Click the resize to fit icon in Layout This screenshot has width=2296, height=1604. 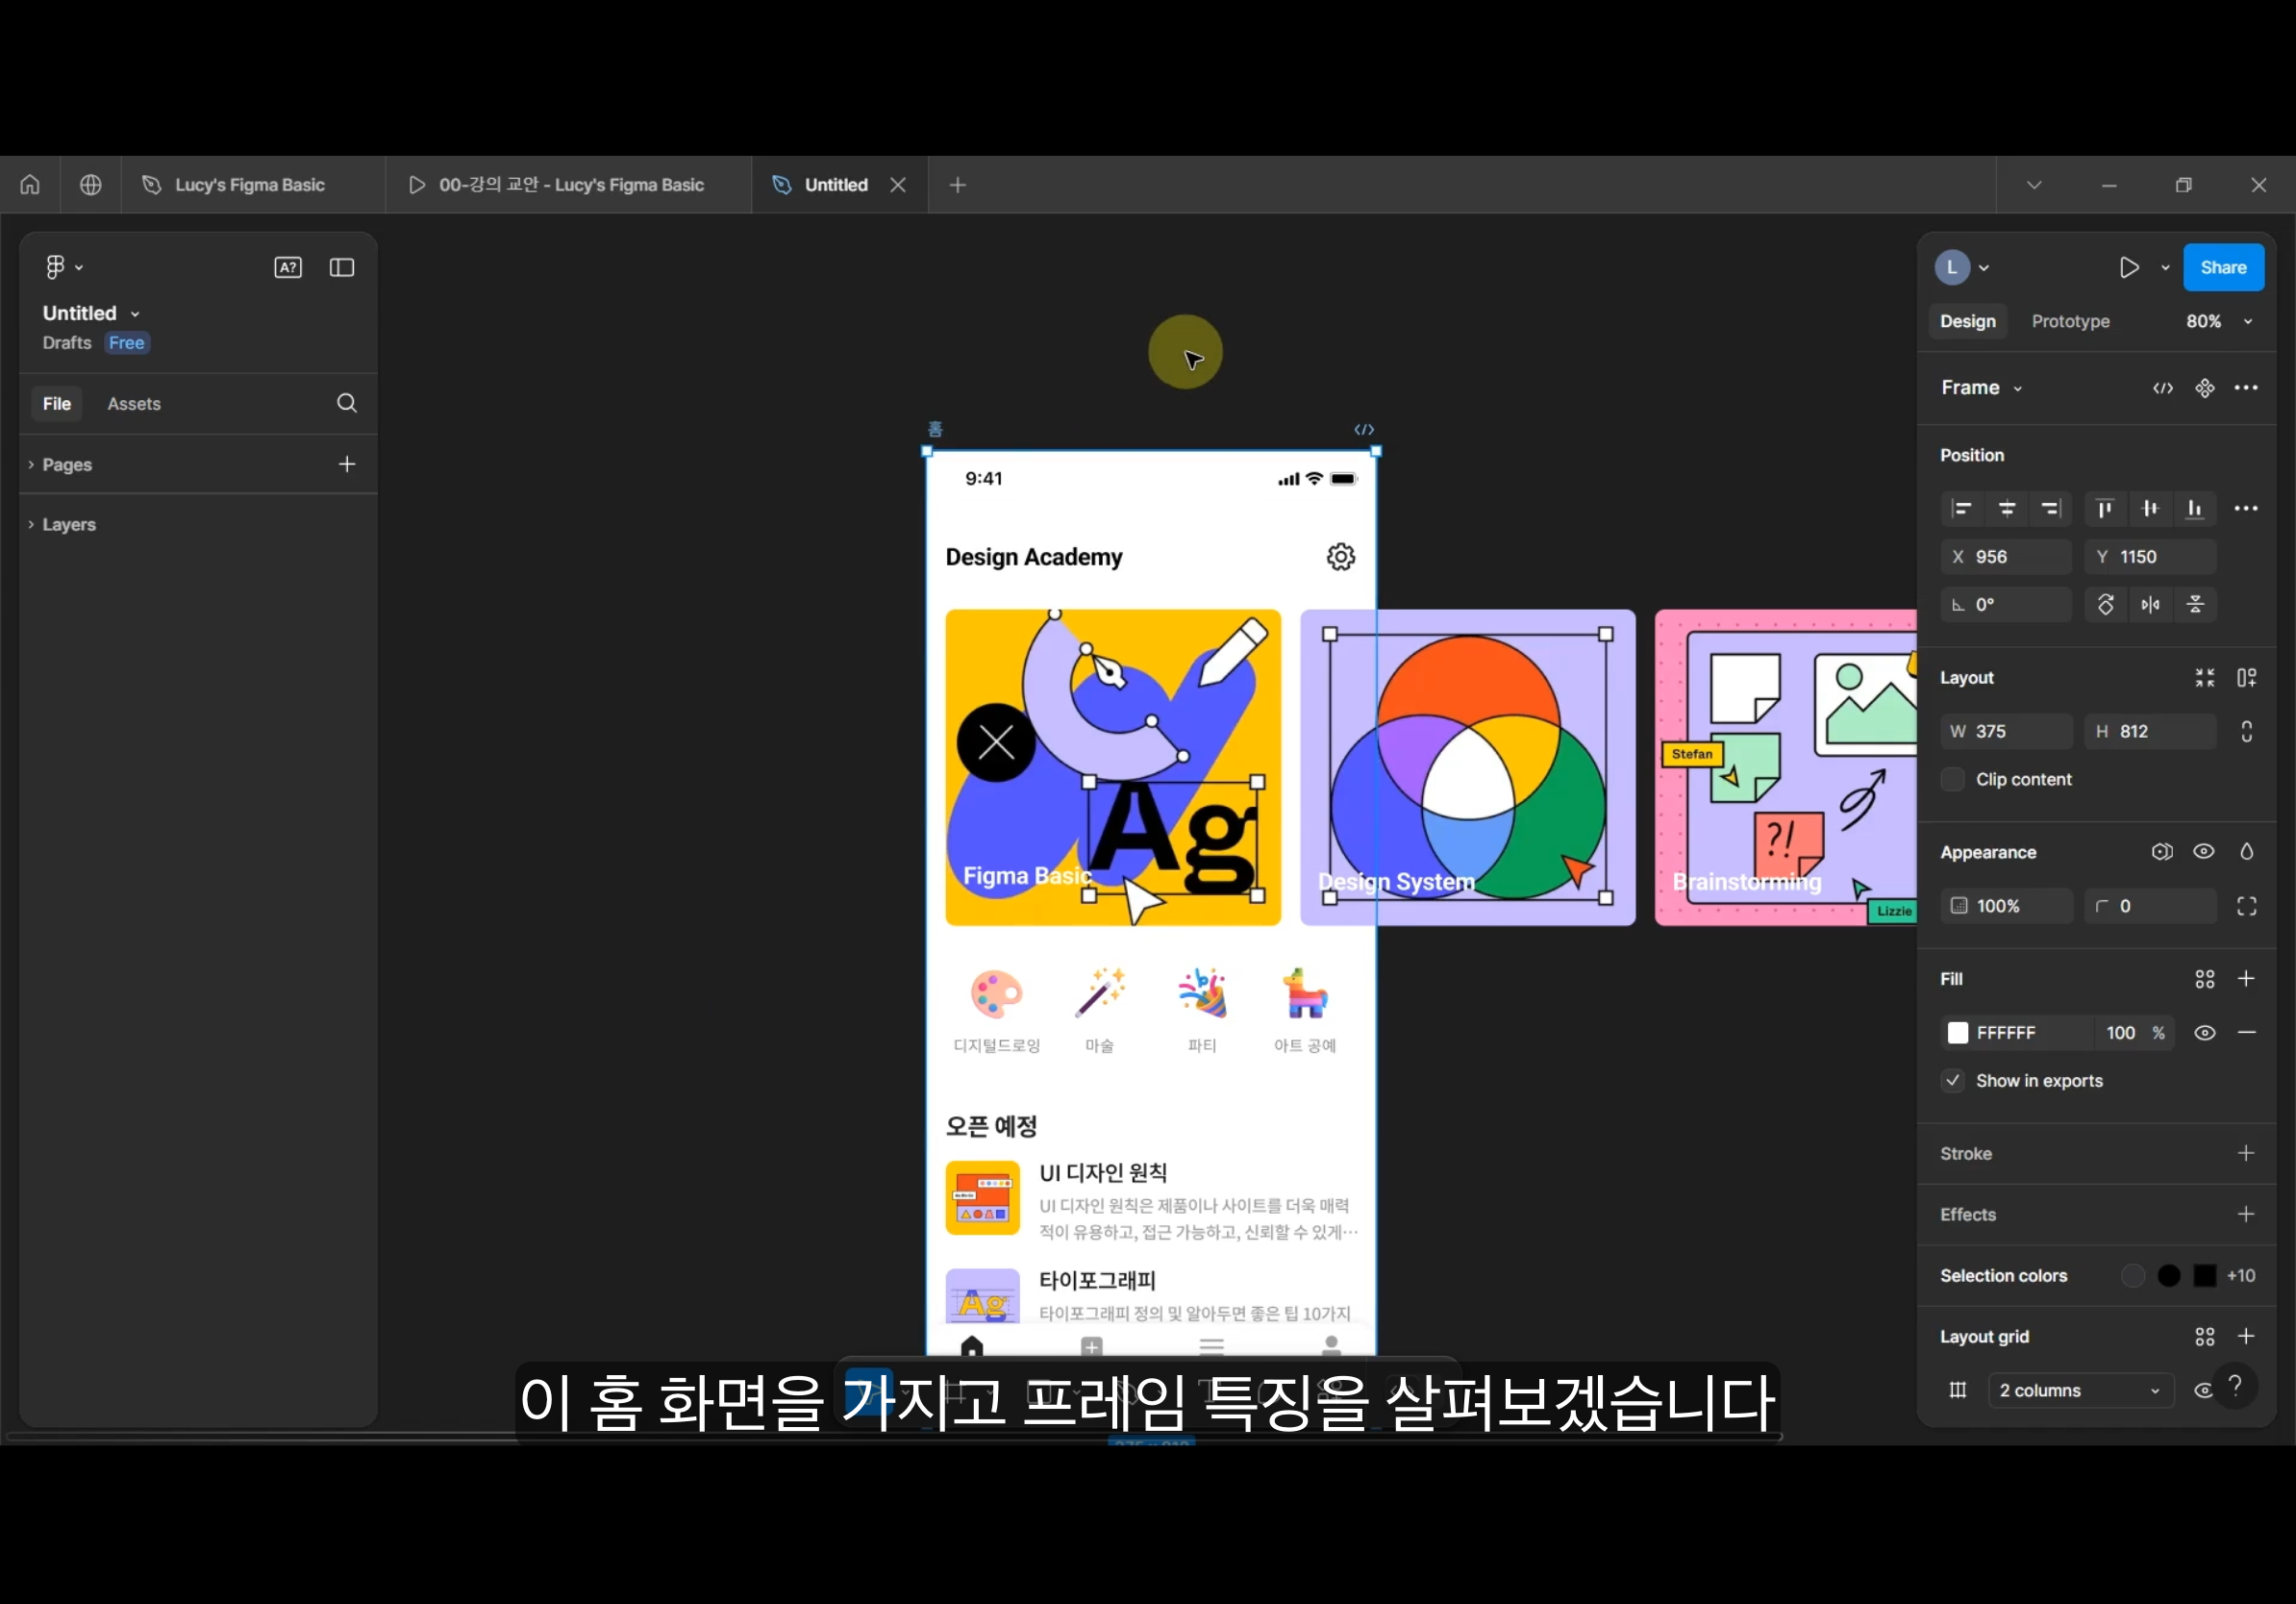click(x=2205, y=678)
